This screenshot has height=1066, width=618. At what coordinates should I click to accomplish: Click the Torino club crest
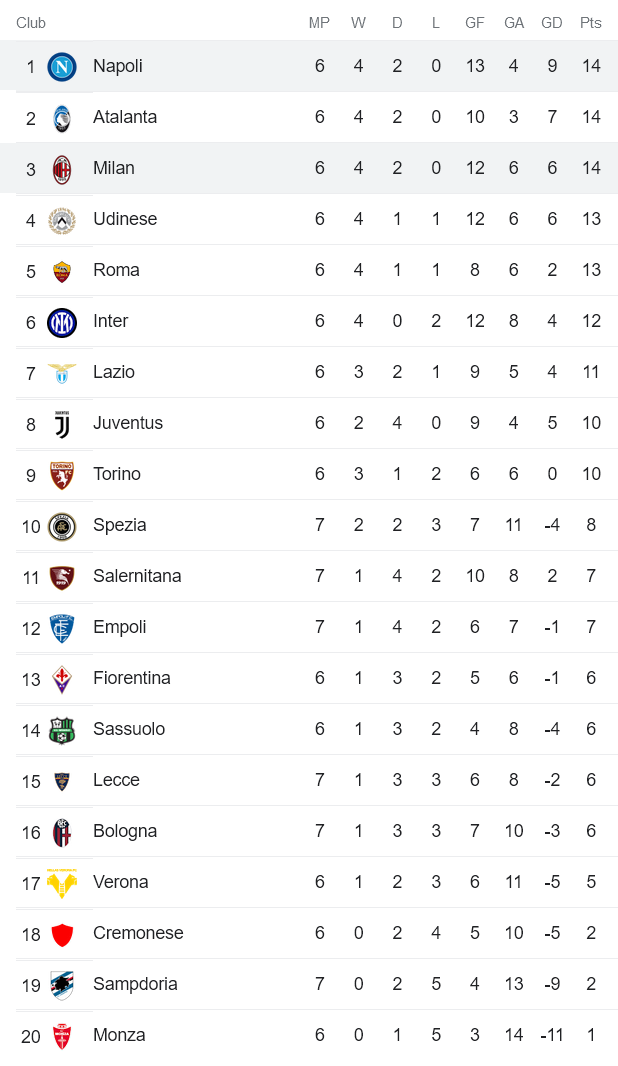[x=62, y=475]
